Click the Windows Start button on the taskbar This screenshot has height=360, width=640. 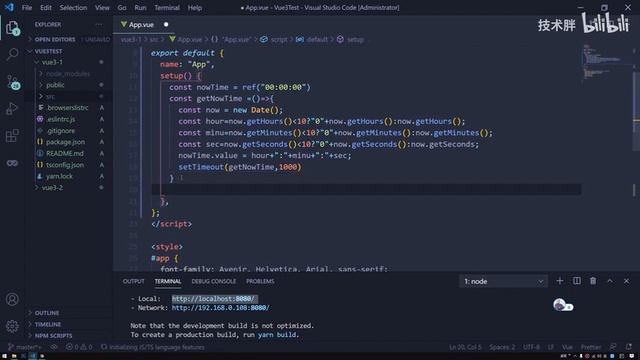tap(4, 356)
